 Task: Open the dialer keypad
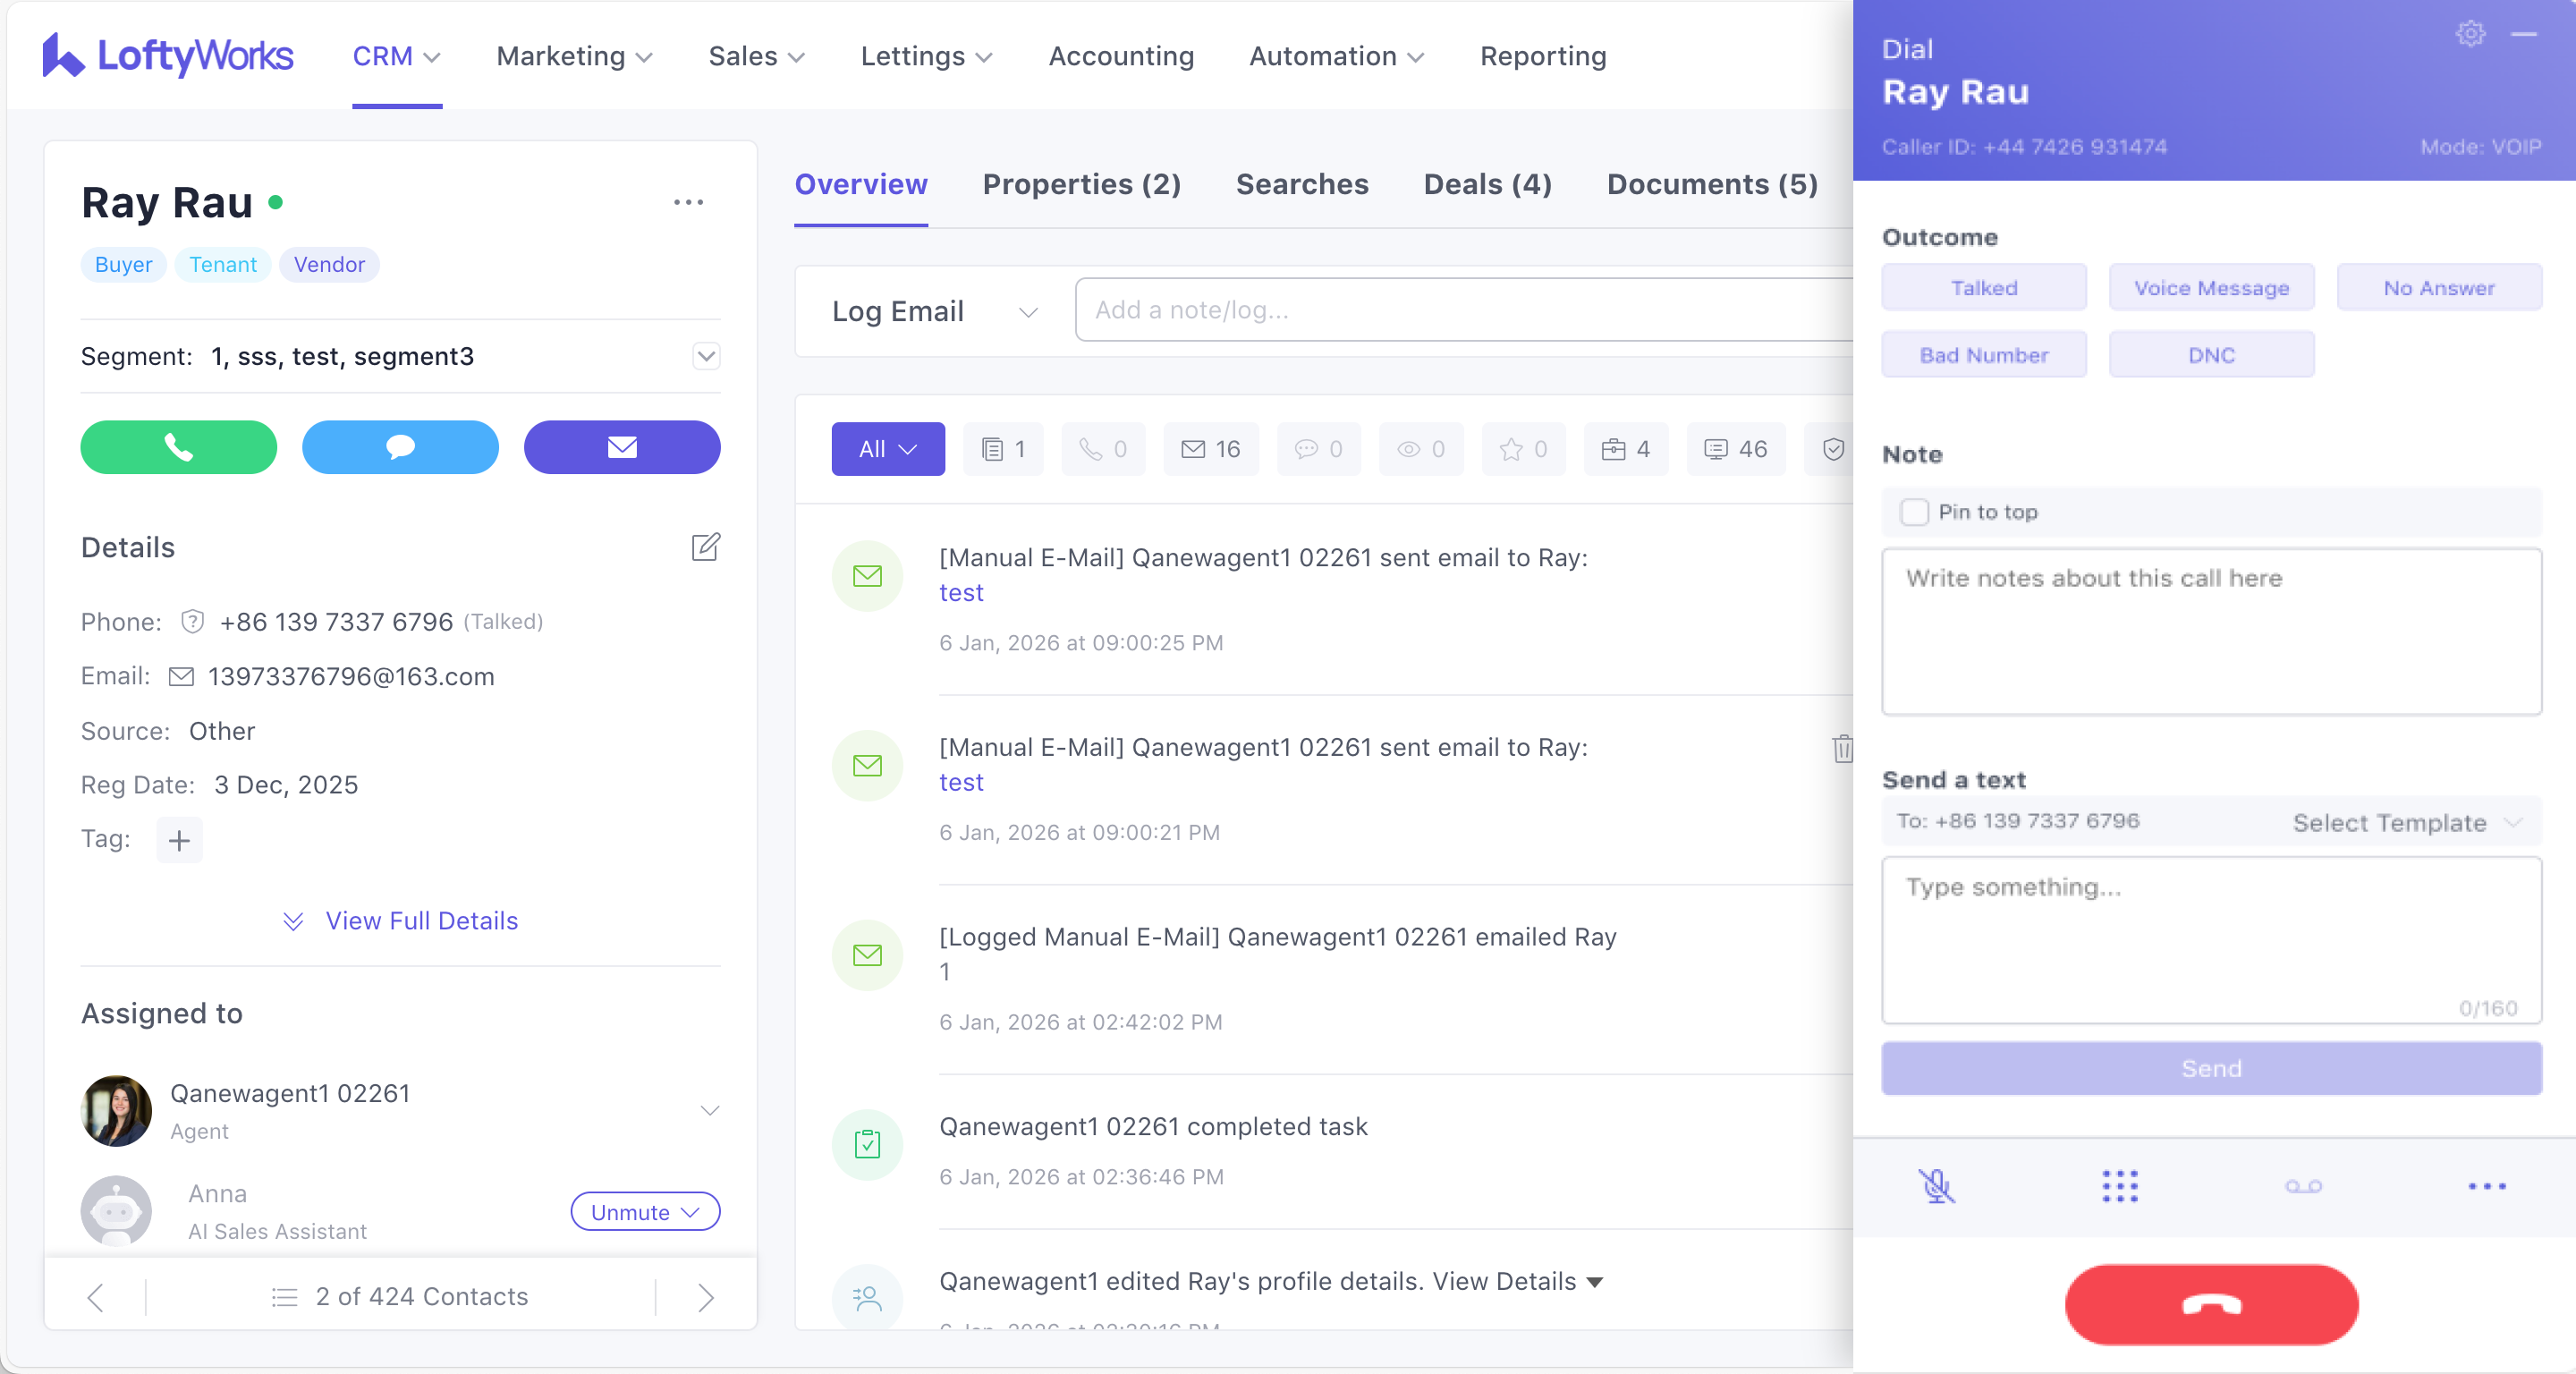coord(2119,1186)
